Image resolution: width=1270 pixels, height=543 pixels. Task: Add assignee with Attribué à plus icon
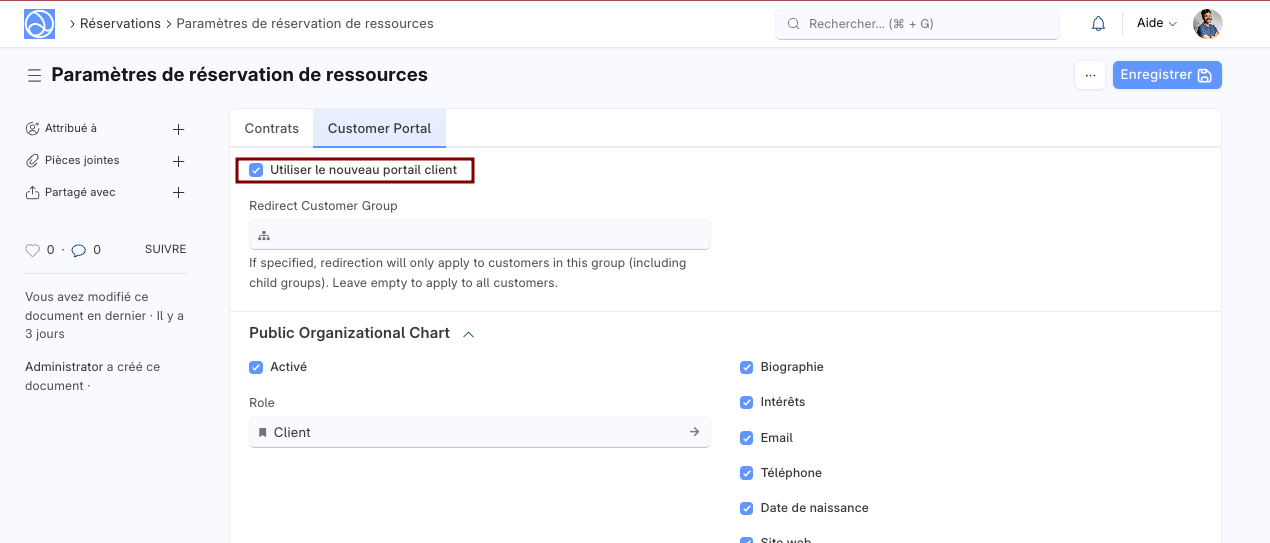(178, 129)
